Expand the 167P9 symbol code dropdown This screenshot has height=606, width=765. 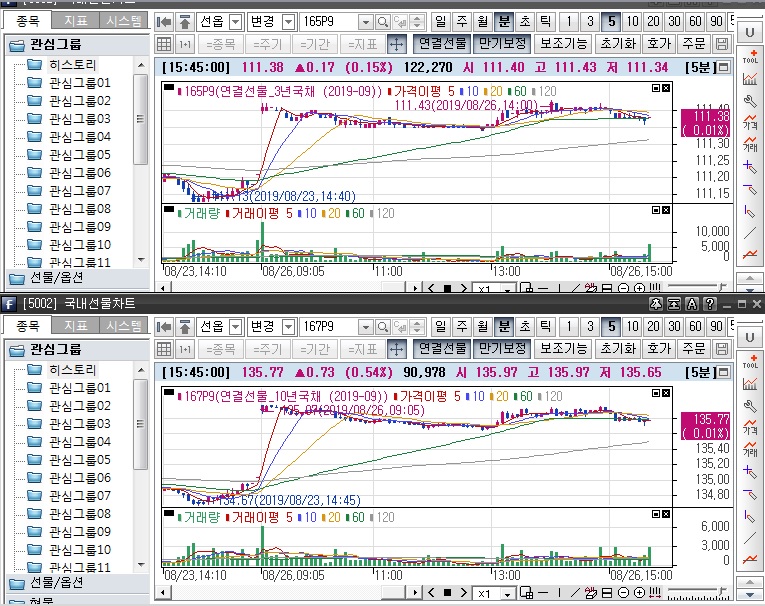pyautogui.click(x=364, y=326)
